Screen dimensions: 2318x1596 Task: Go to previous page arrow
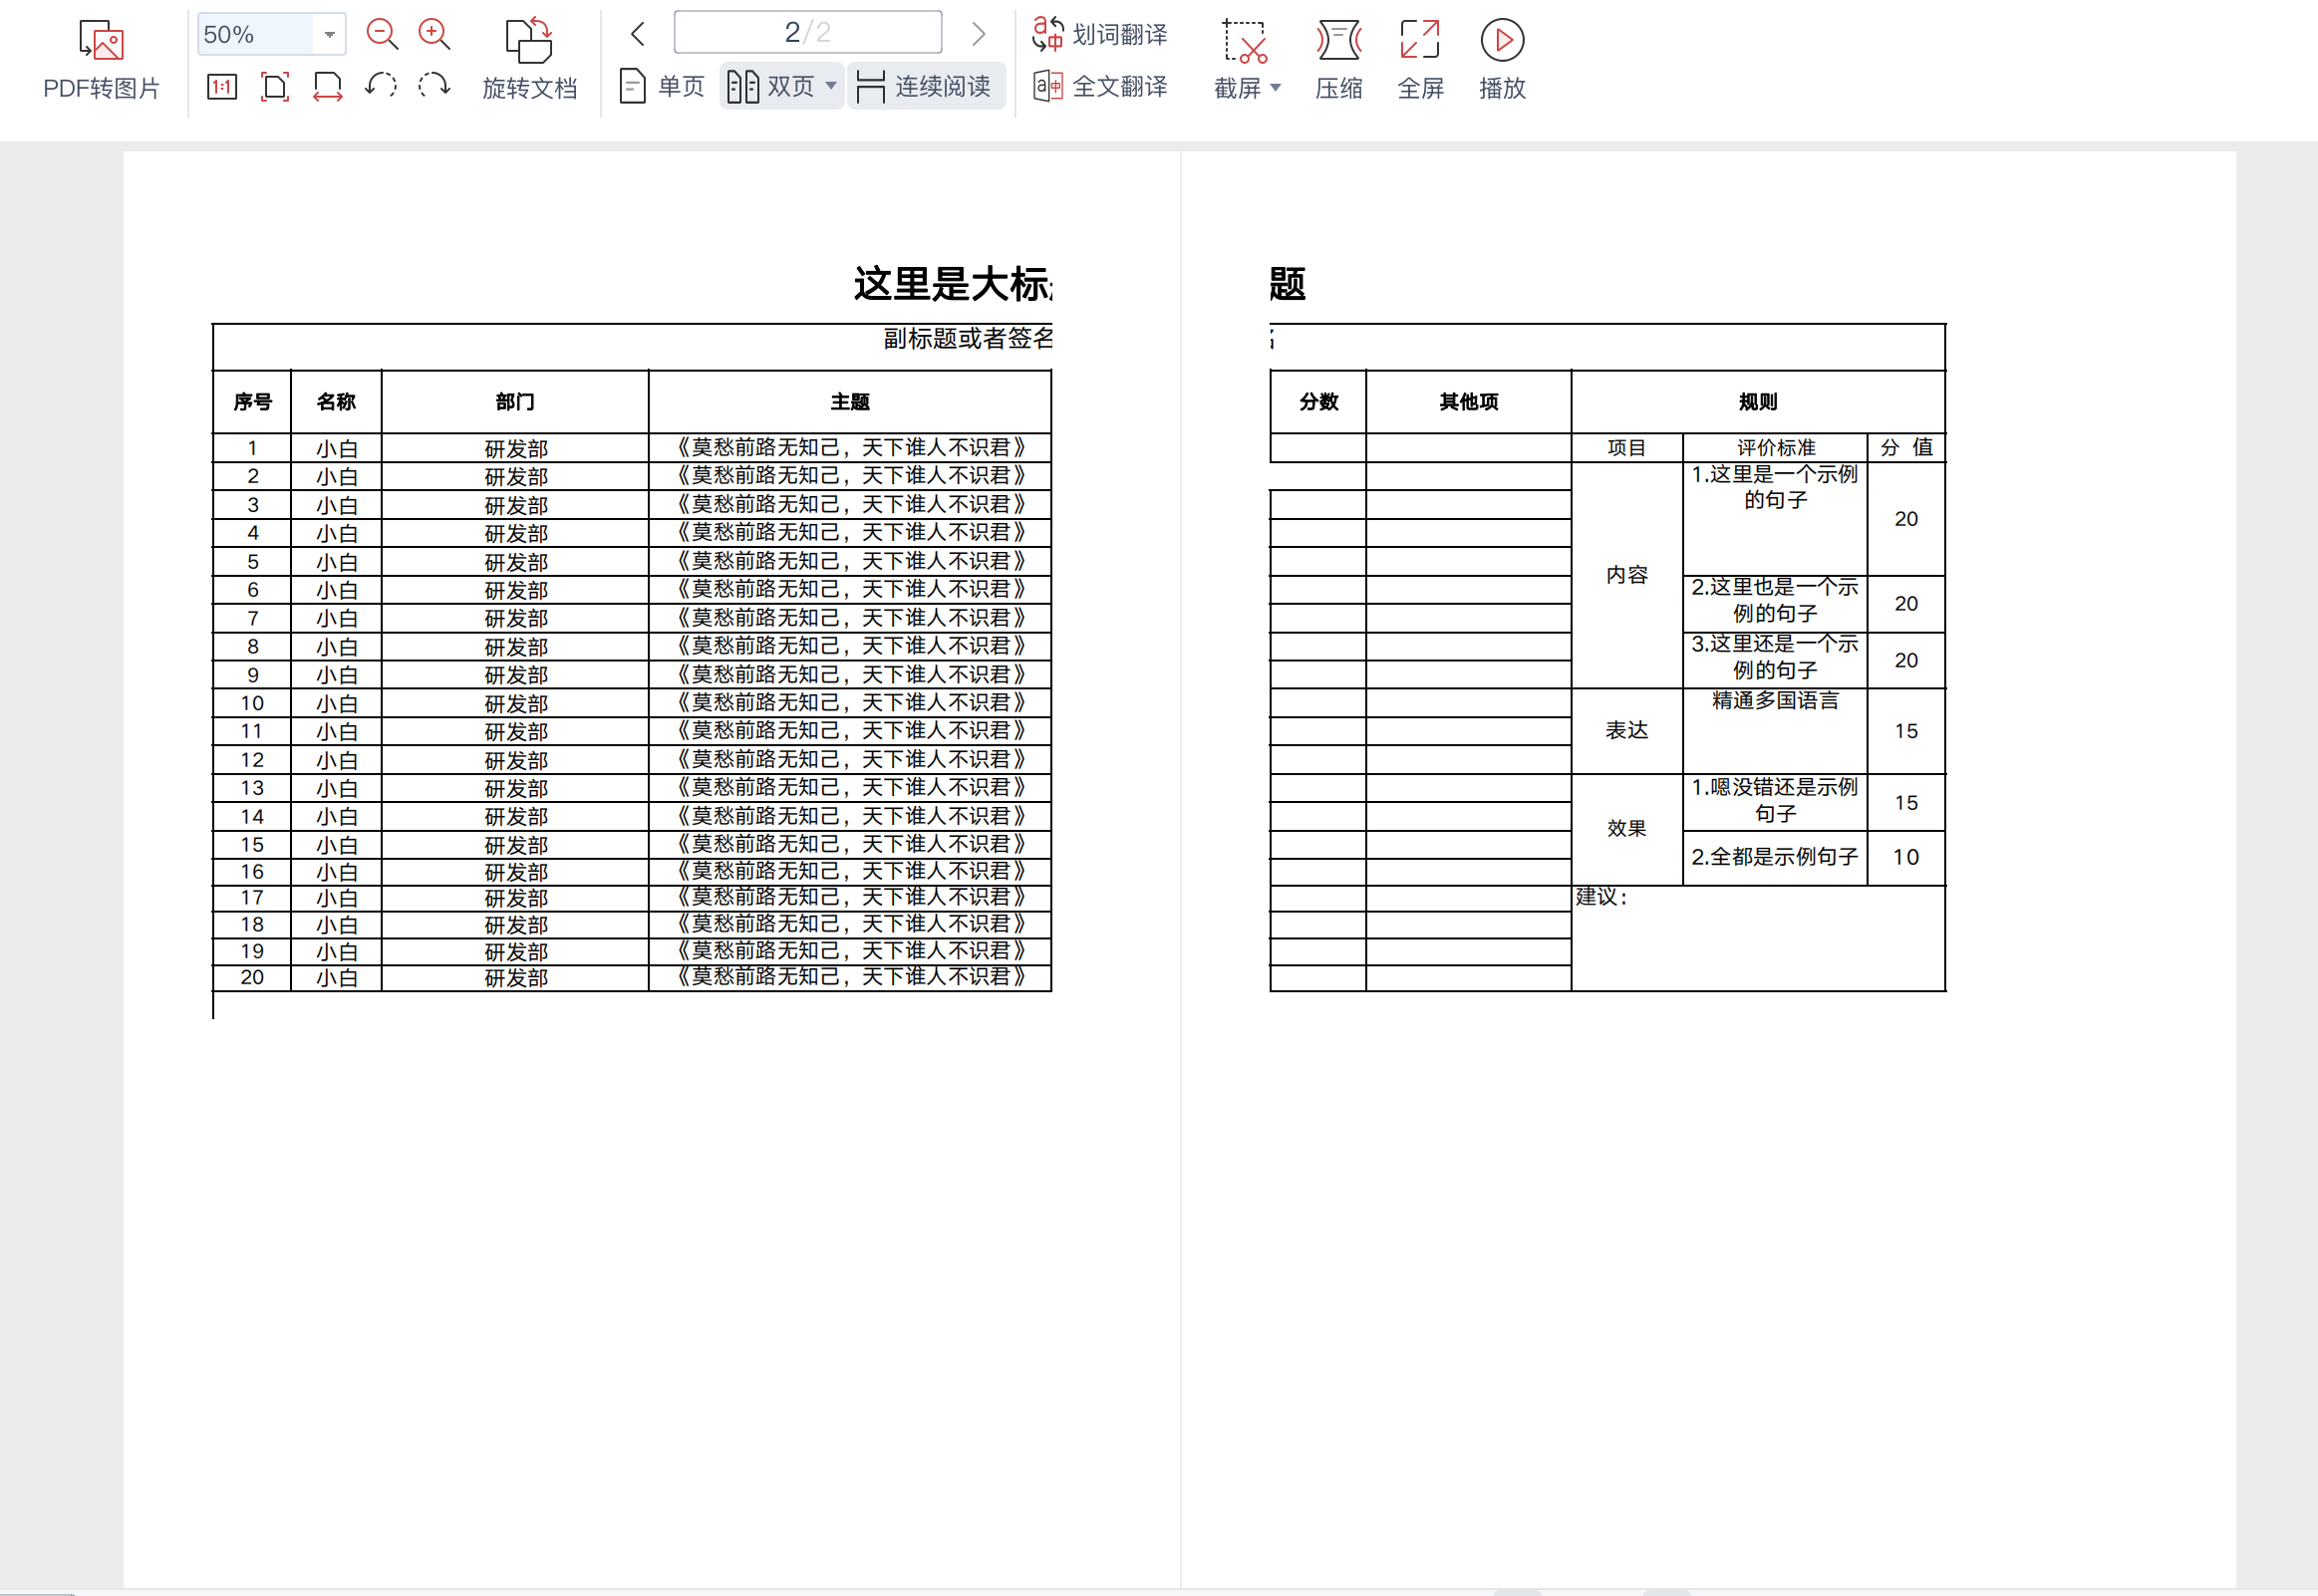coord(638,35)
